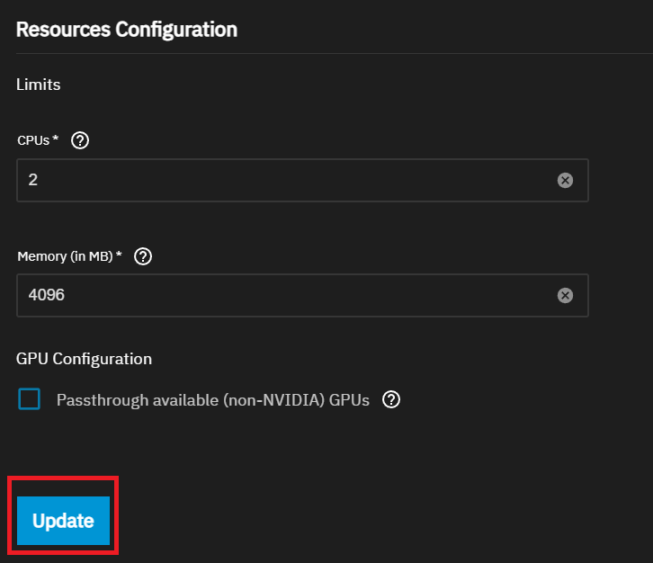This screenshot has height=563, width=653.
Task: Click the required asterisk beside Memory label
Action: click(119, 256)
